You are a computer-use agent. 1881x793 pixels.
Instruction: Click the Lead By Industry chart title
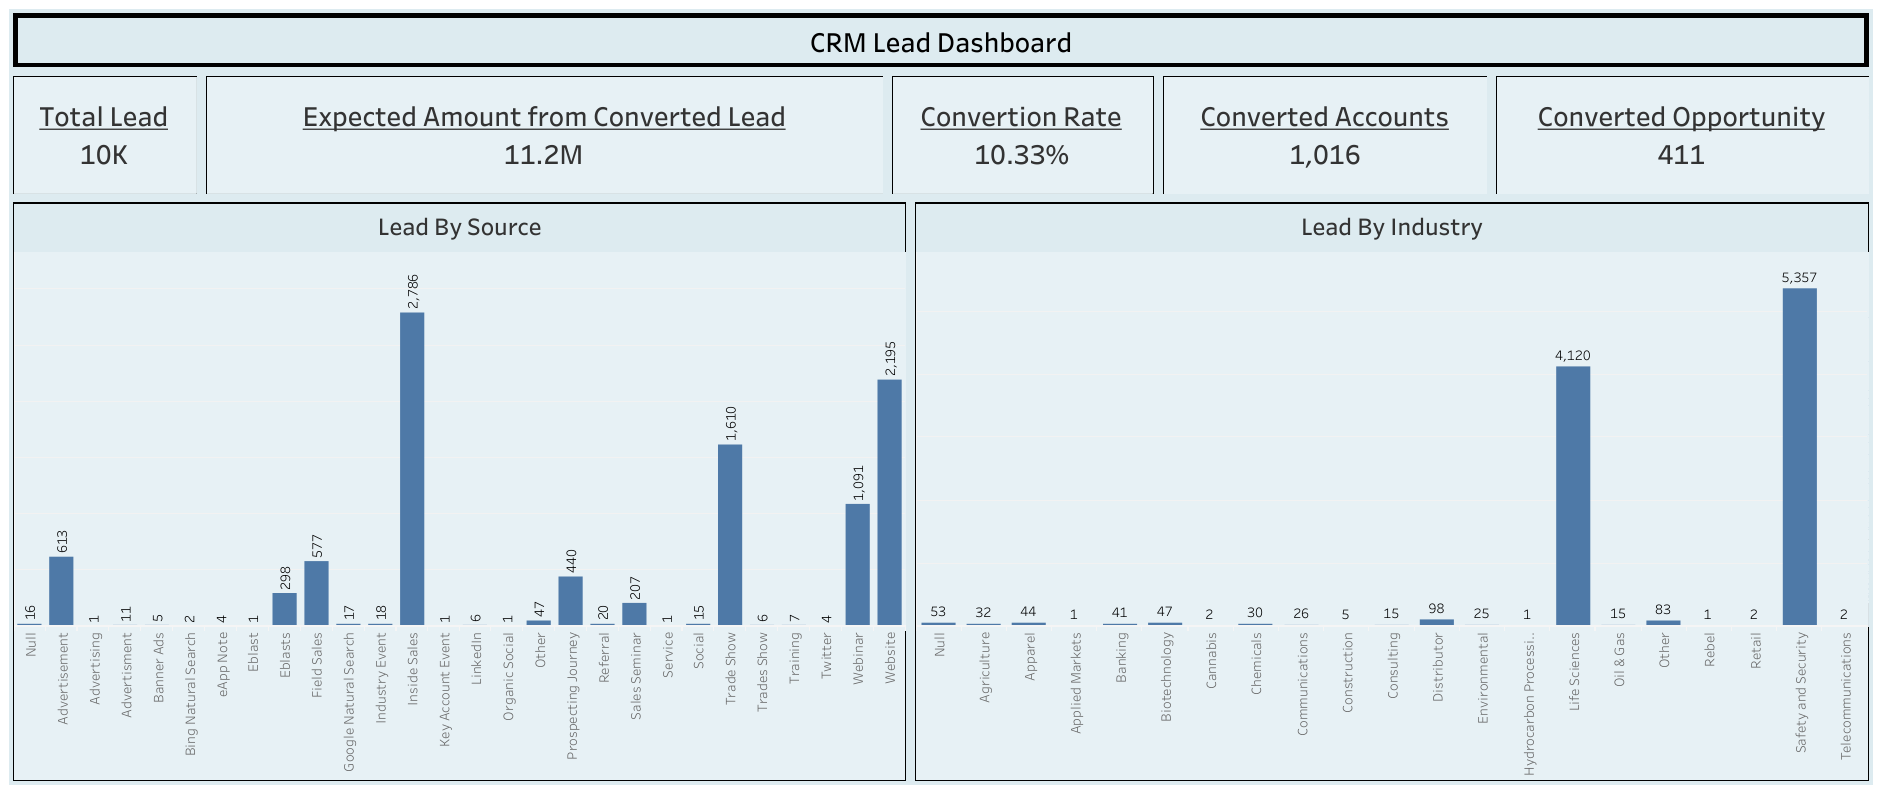coord(1391,227)
